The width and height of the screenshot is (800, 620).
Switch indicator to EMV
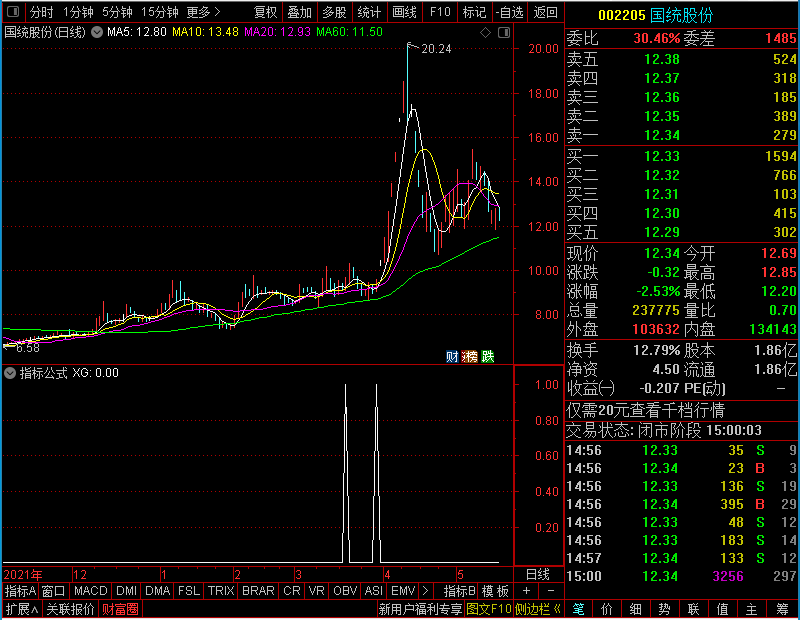(x=403, y=591)
